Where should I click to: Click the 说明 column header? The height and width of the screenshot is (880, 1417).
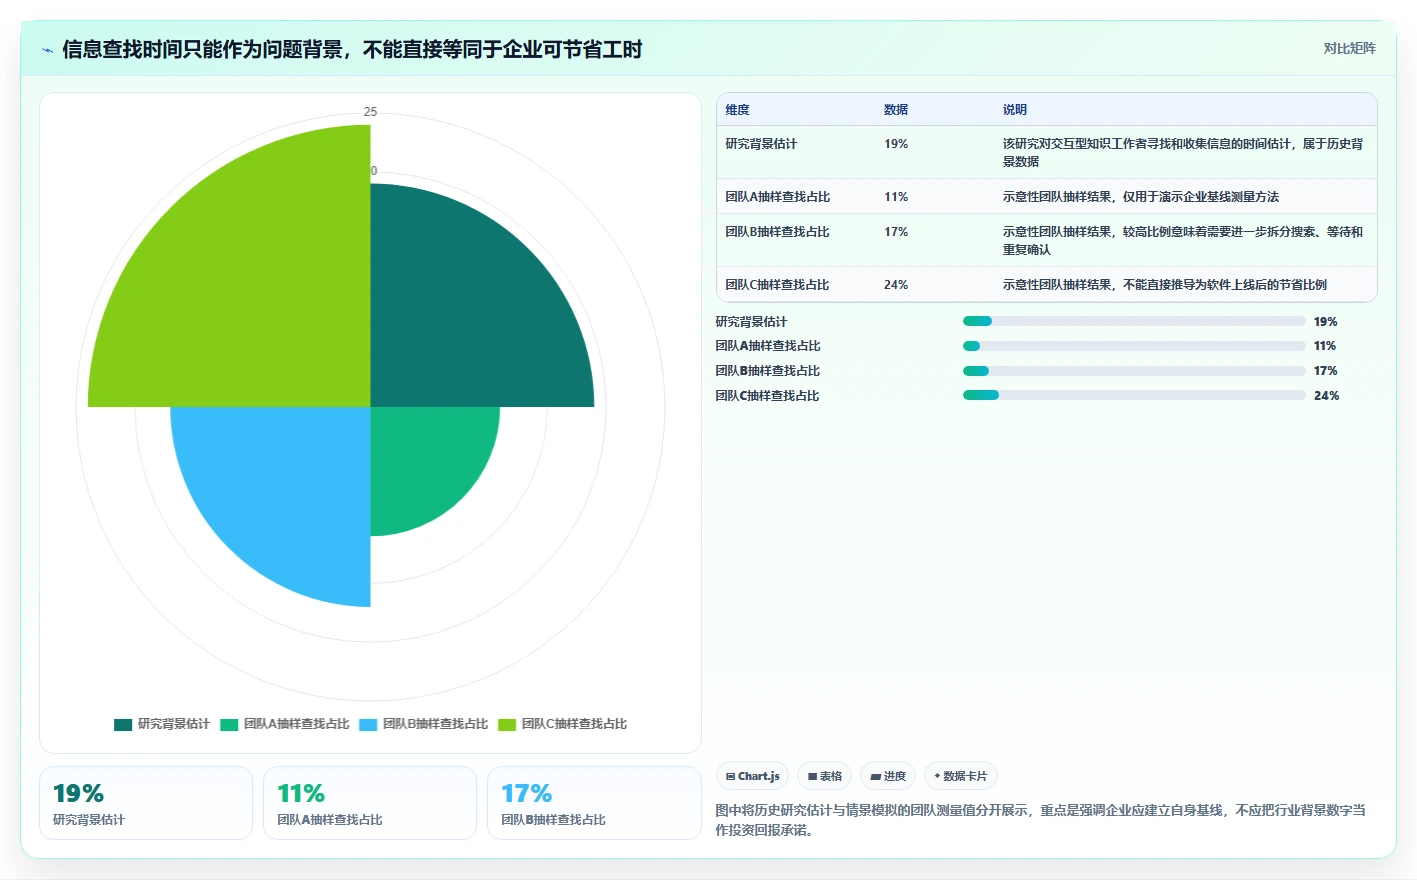tap(1015, 110)
